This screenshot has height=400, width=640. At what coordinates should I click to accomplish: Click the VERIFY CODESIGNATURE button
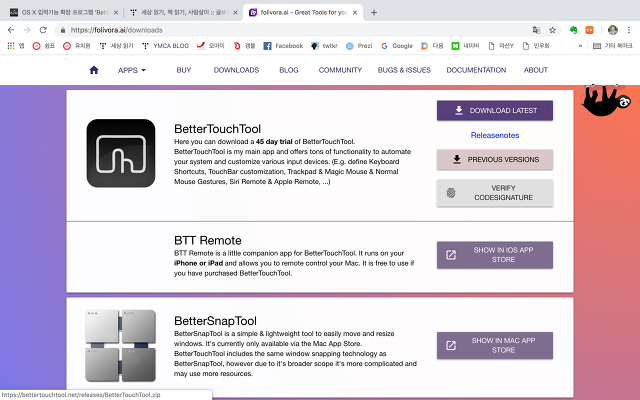[x=495, y=193]
